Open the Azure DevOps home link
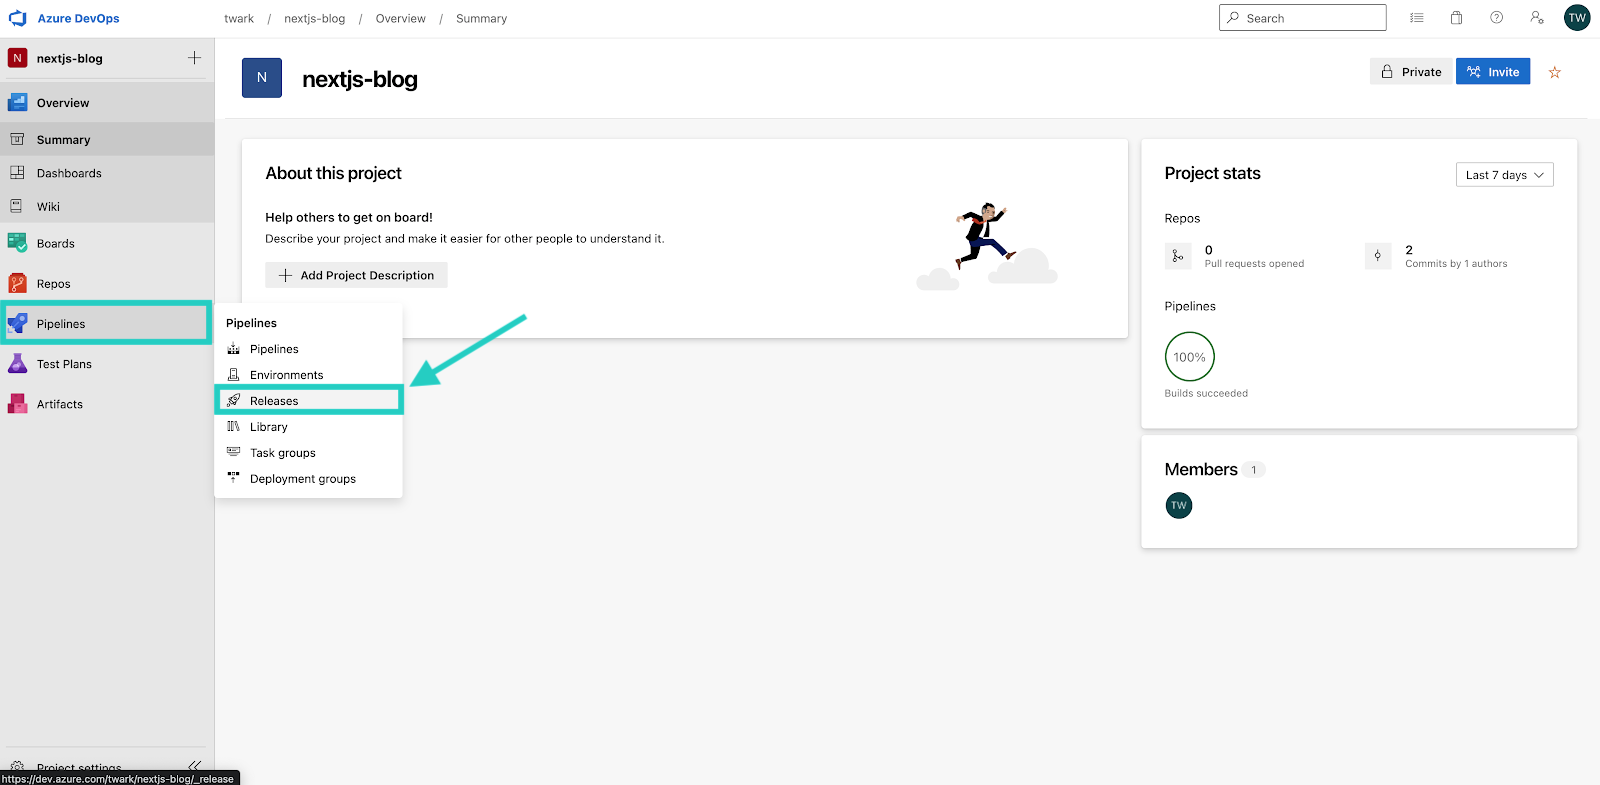The width and height of the screenshot is (1600, 785). tap(78, 18)
